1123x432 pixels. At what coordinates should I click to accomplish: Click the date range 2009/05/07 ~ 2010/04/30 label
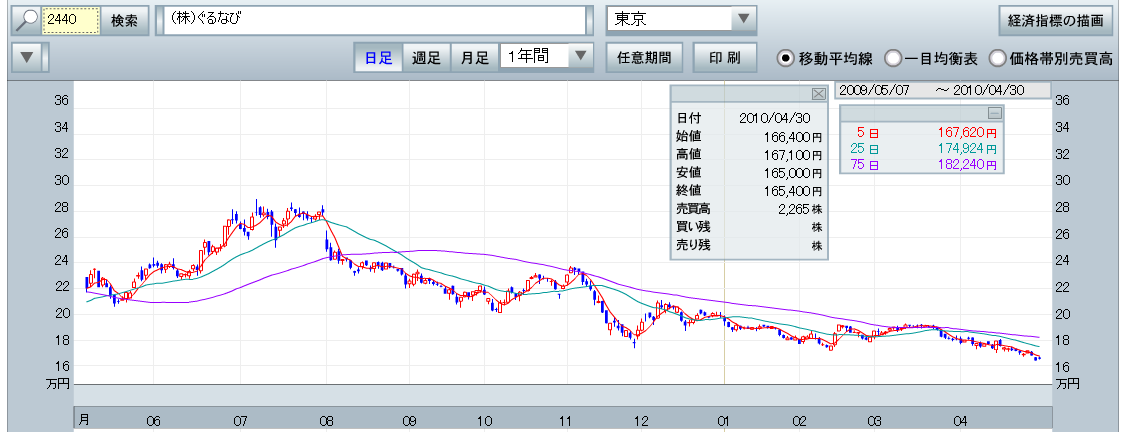942,90
